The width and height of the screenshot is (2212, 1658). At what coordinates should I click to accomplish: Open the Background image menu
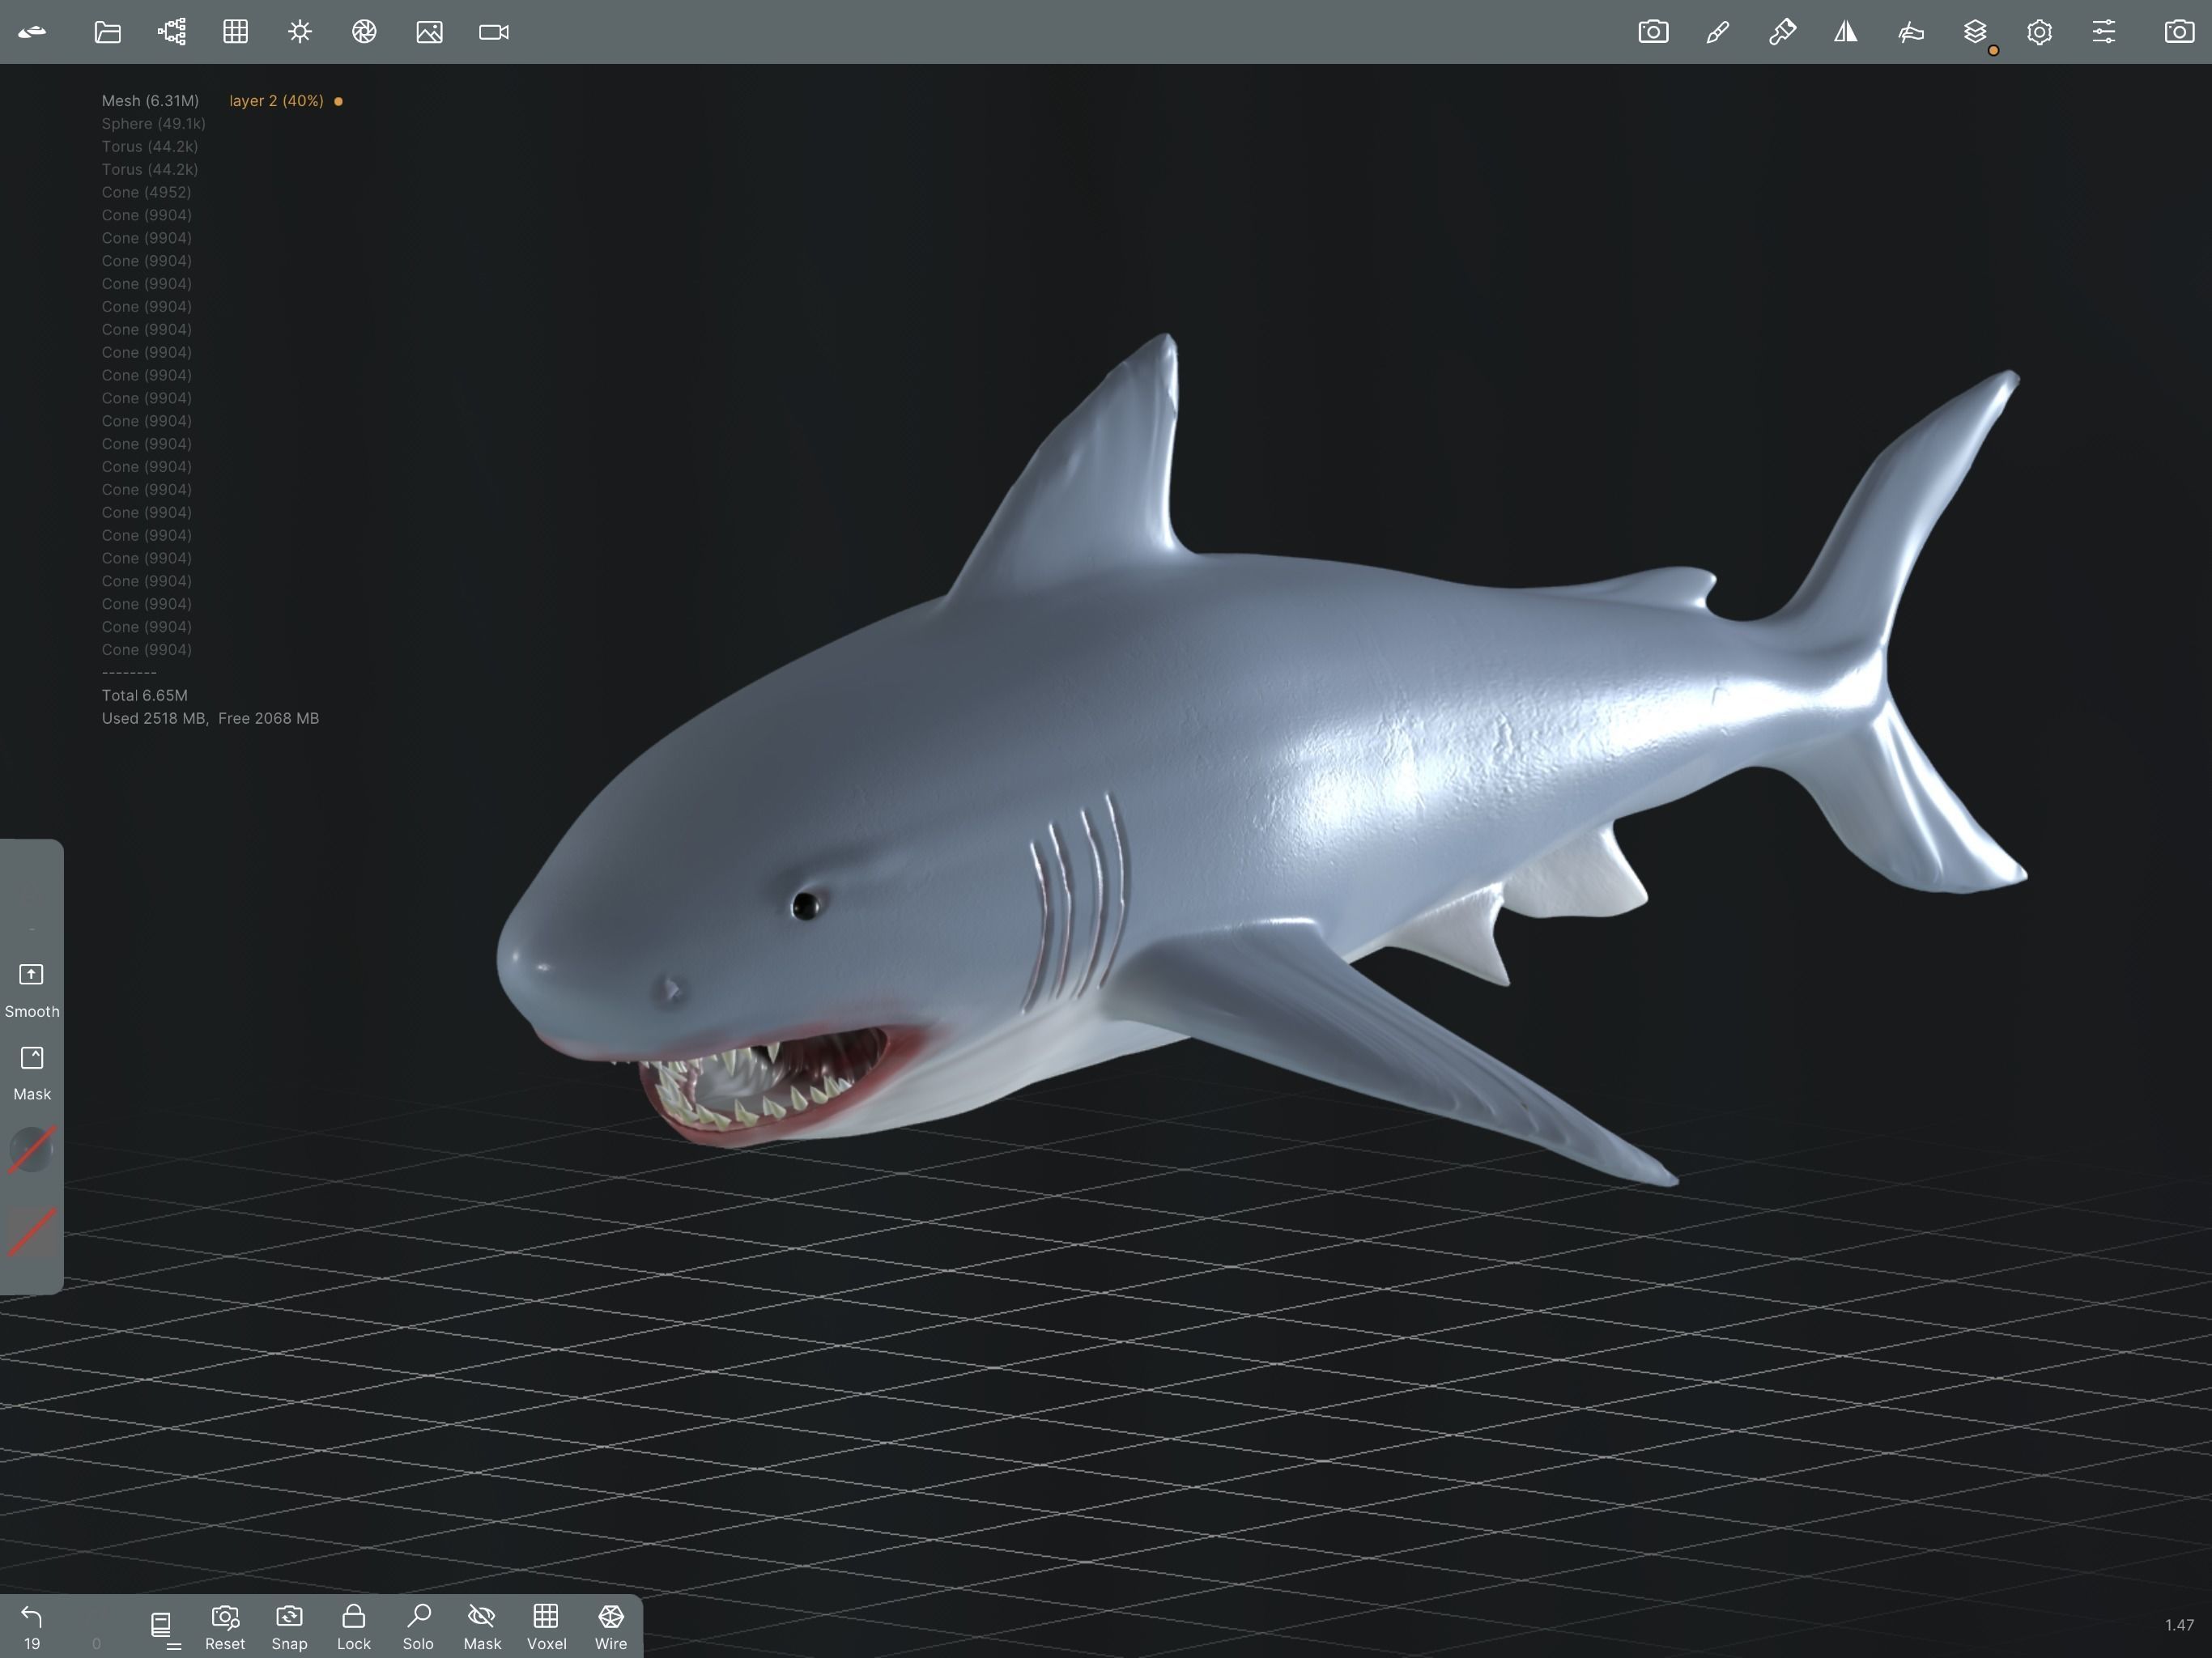click(429, 32)
